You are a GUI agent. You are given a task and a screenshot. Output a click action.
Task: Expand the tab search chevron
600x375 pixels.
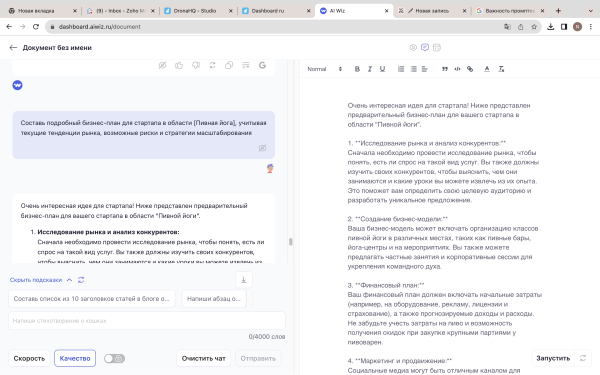pyautogui.click(x=590, y=11)
